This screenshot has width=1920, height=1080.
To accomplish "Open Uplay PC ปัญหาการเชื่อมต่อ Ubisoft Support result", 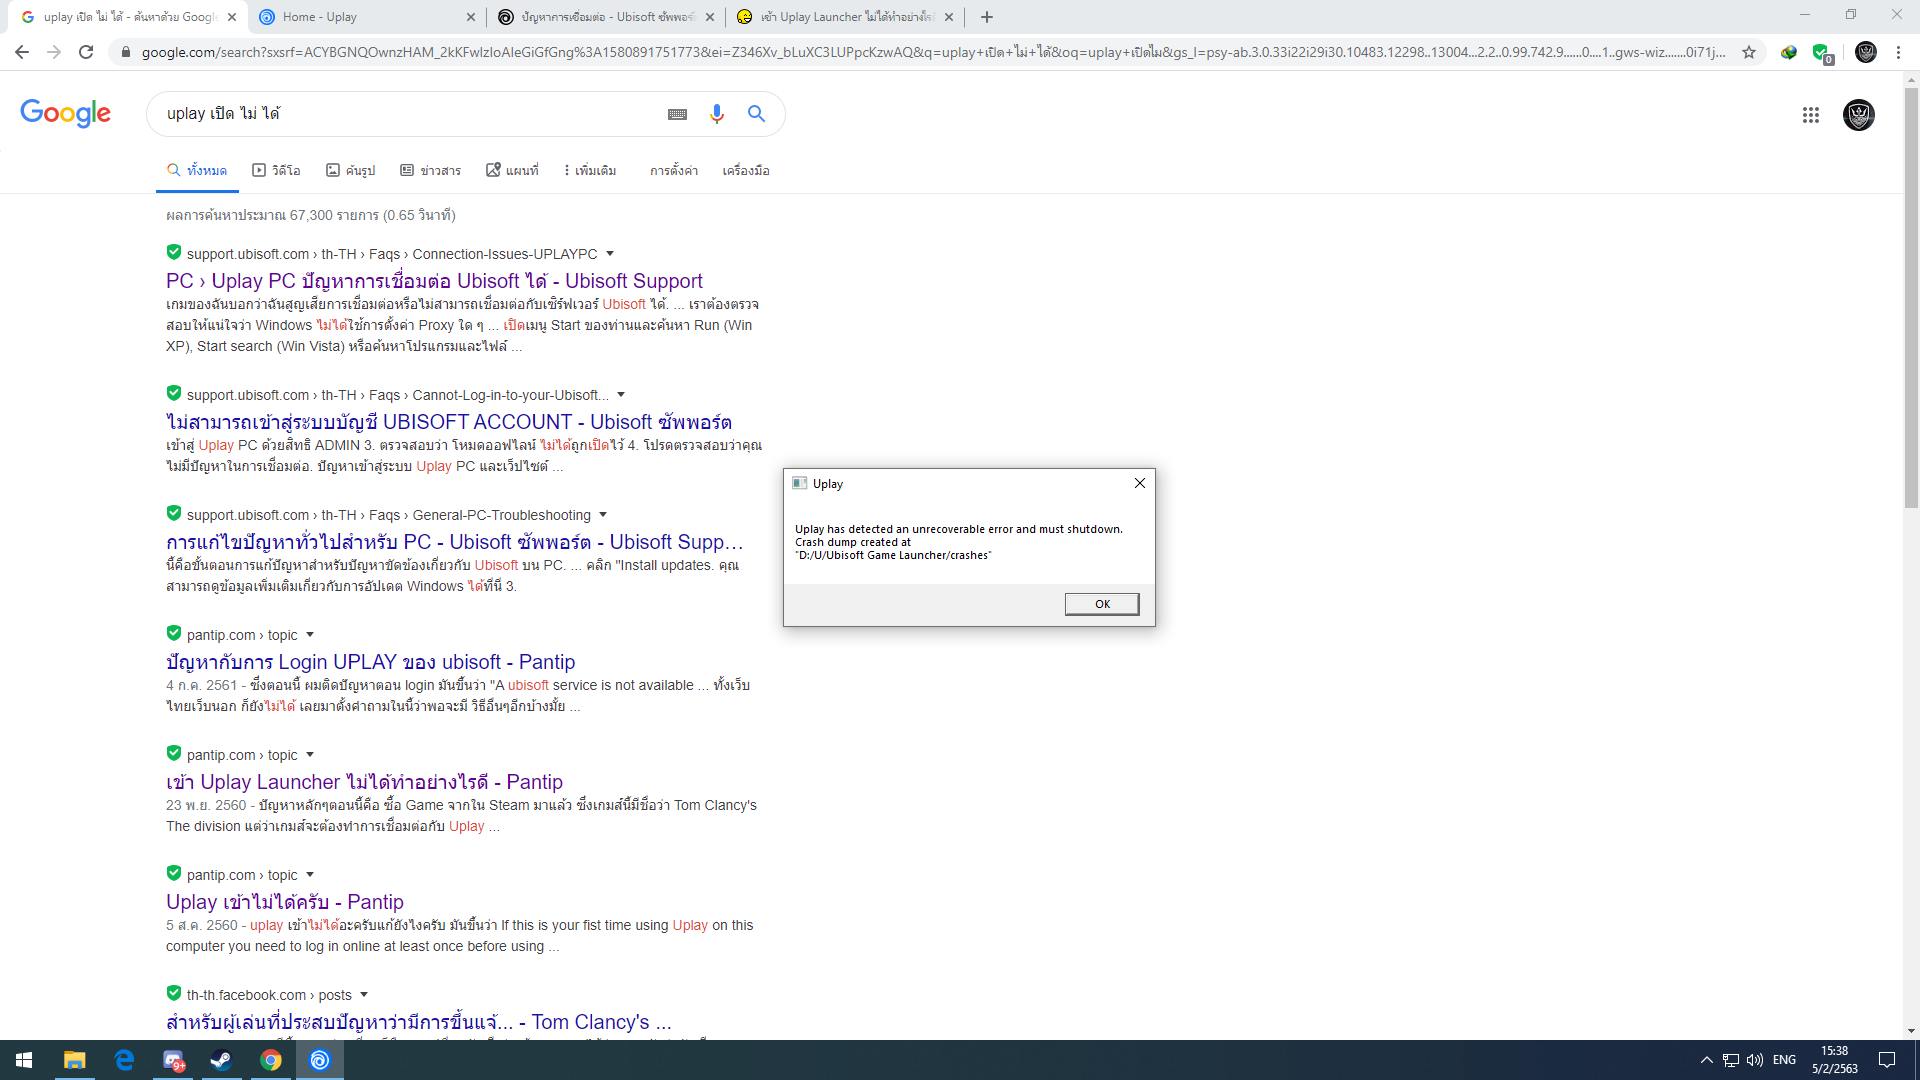I will click(x=434, y=281).
